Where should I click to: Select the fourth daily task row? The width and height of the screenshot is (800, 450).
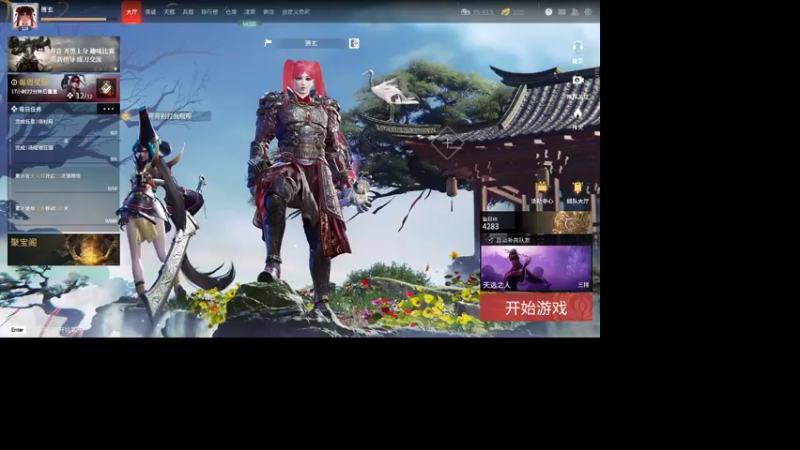[64, 214]
